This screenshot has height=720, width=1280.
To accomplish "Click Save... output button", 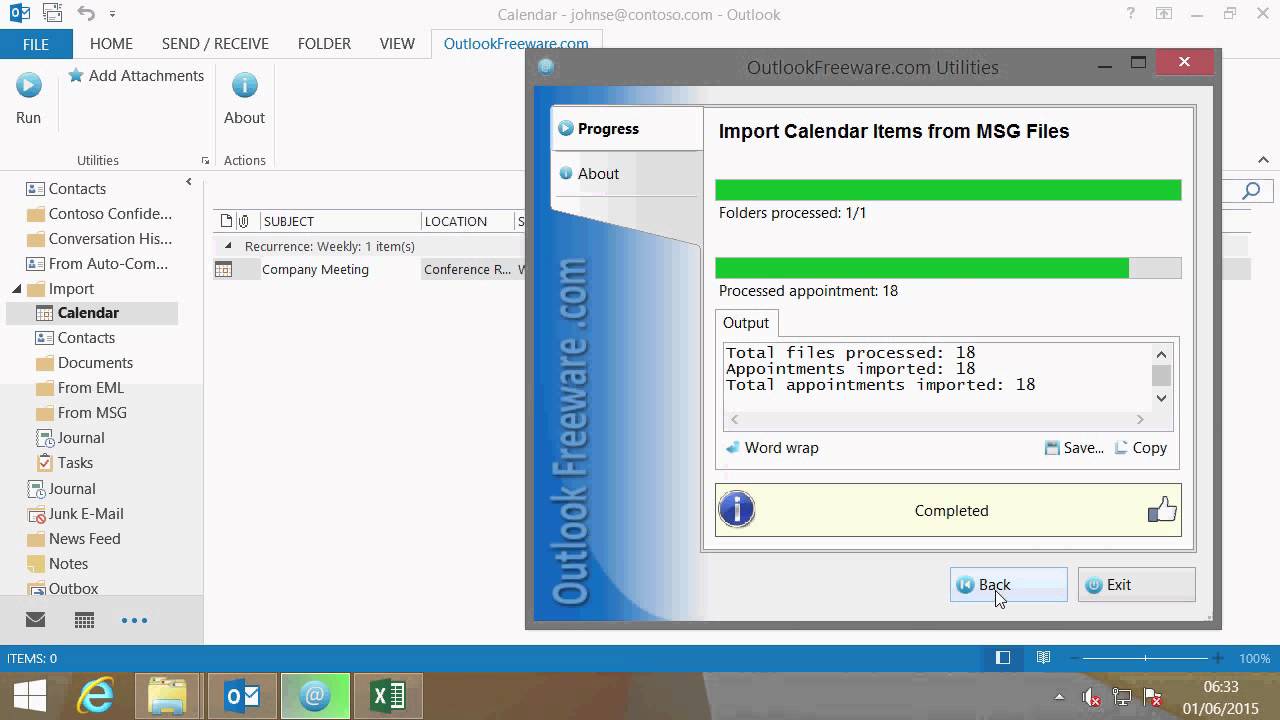I will point(1074,448).
